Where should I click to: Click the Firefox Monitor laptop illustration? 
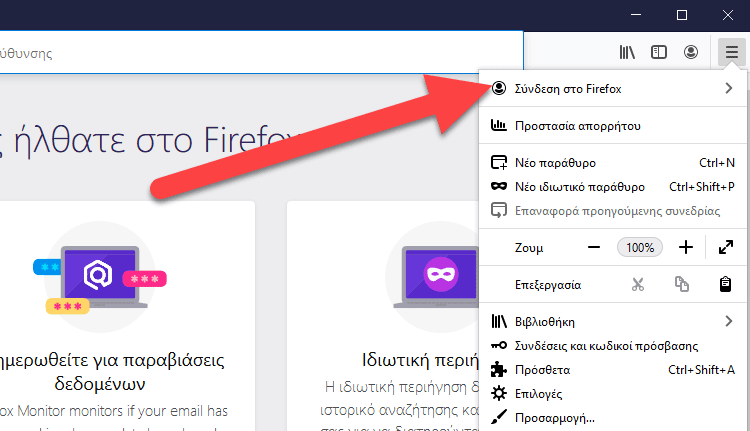point(99,277)
